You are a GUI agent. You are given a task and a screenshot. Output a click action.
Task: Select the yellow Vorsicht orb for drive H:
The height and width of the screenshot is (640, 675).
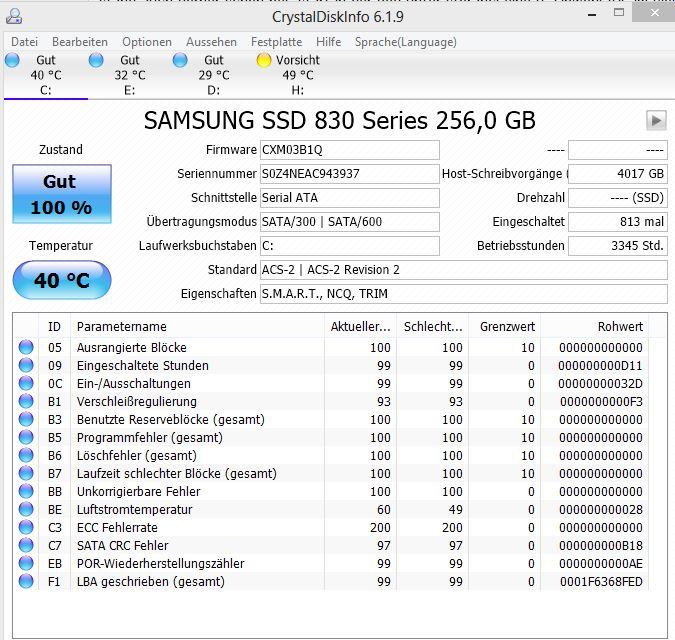pos(263,60)
